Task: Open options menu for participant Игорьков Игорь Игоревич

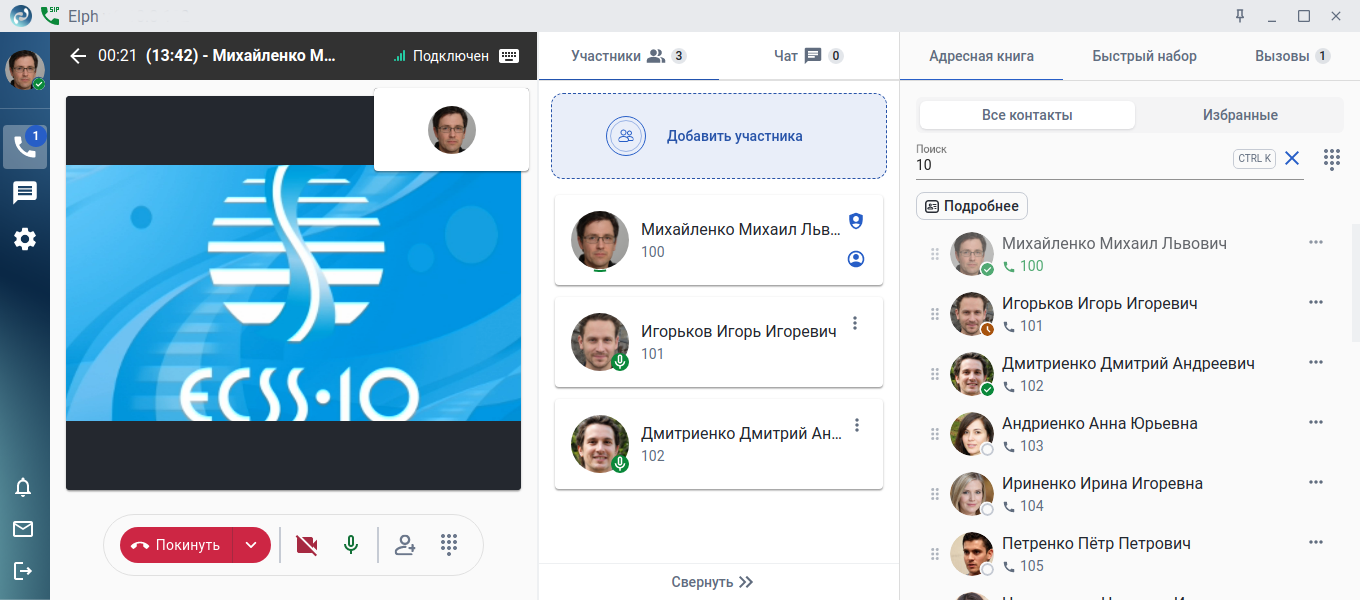Action: [x=855, y=323]
